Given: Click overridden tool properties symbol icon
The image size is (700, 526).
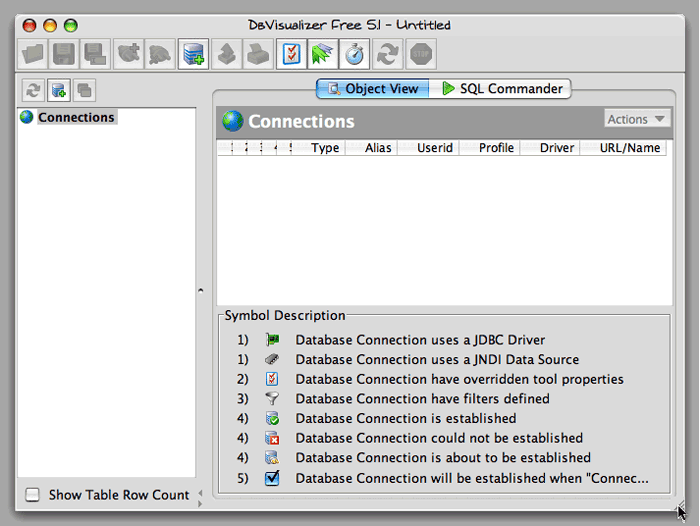Looking at the screenshot, I should [x=272, y=379].
